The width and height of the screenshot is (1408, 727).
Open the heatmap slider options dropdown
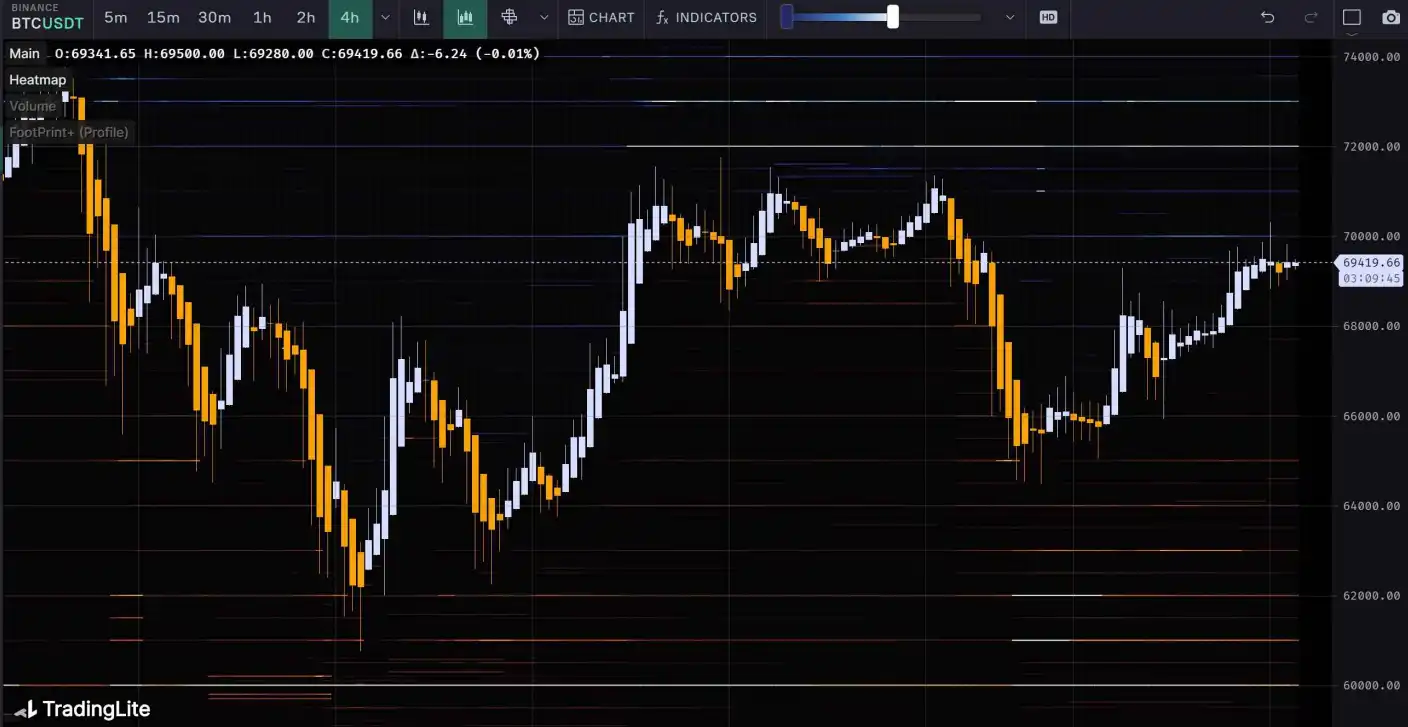coord(1009,17)
